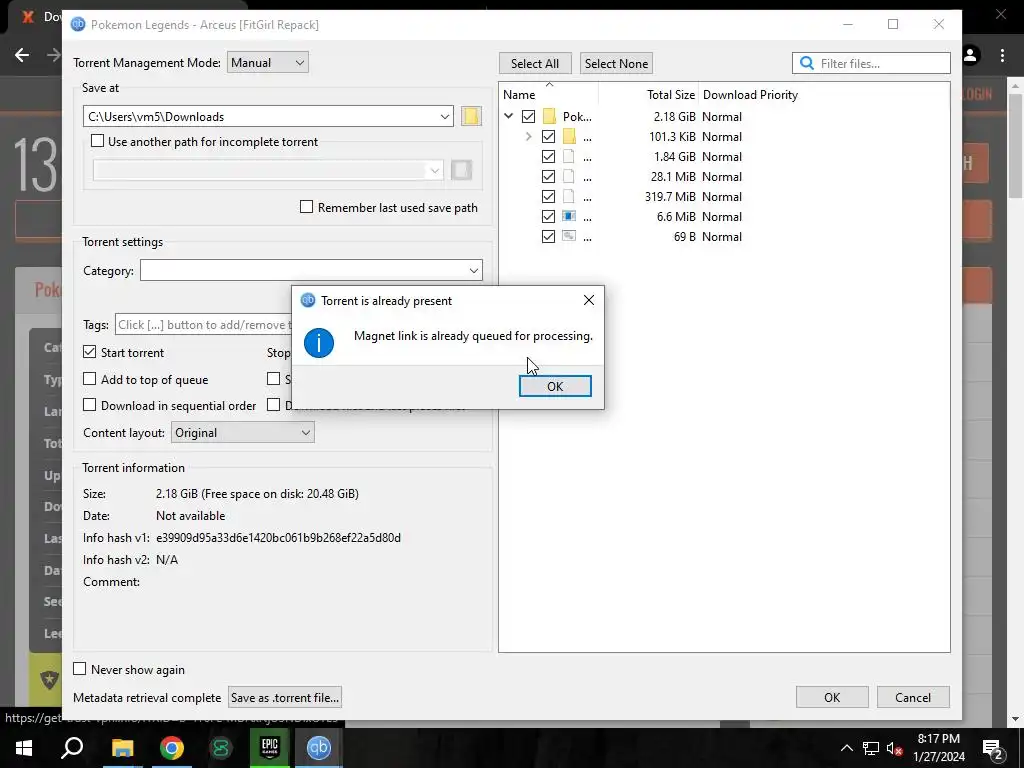Open the notification center in the taskbar
The image size is (1024, 768).
(993, 748)
